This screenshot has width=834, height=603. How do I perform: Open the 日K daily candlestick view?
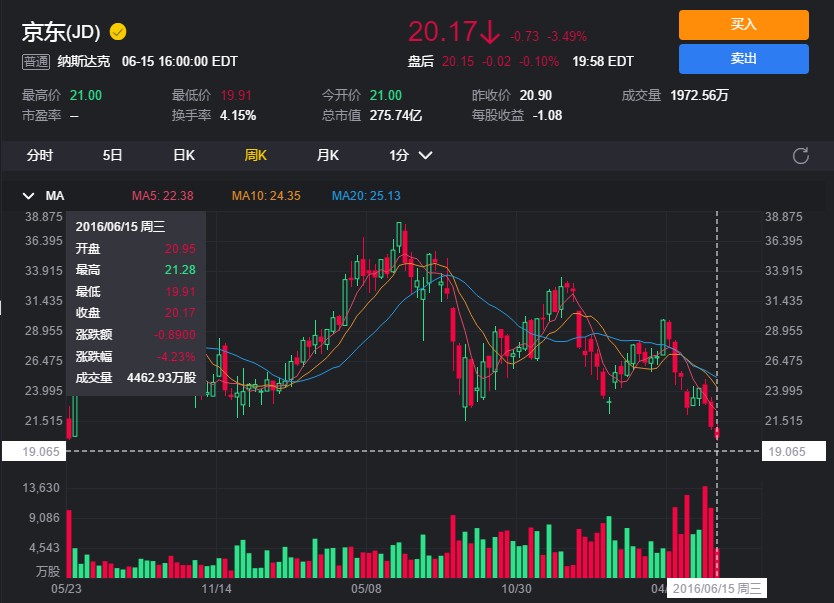point(182,156)
